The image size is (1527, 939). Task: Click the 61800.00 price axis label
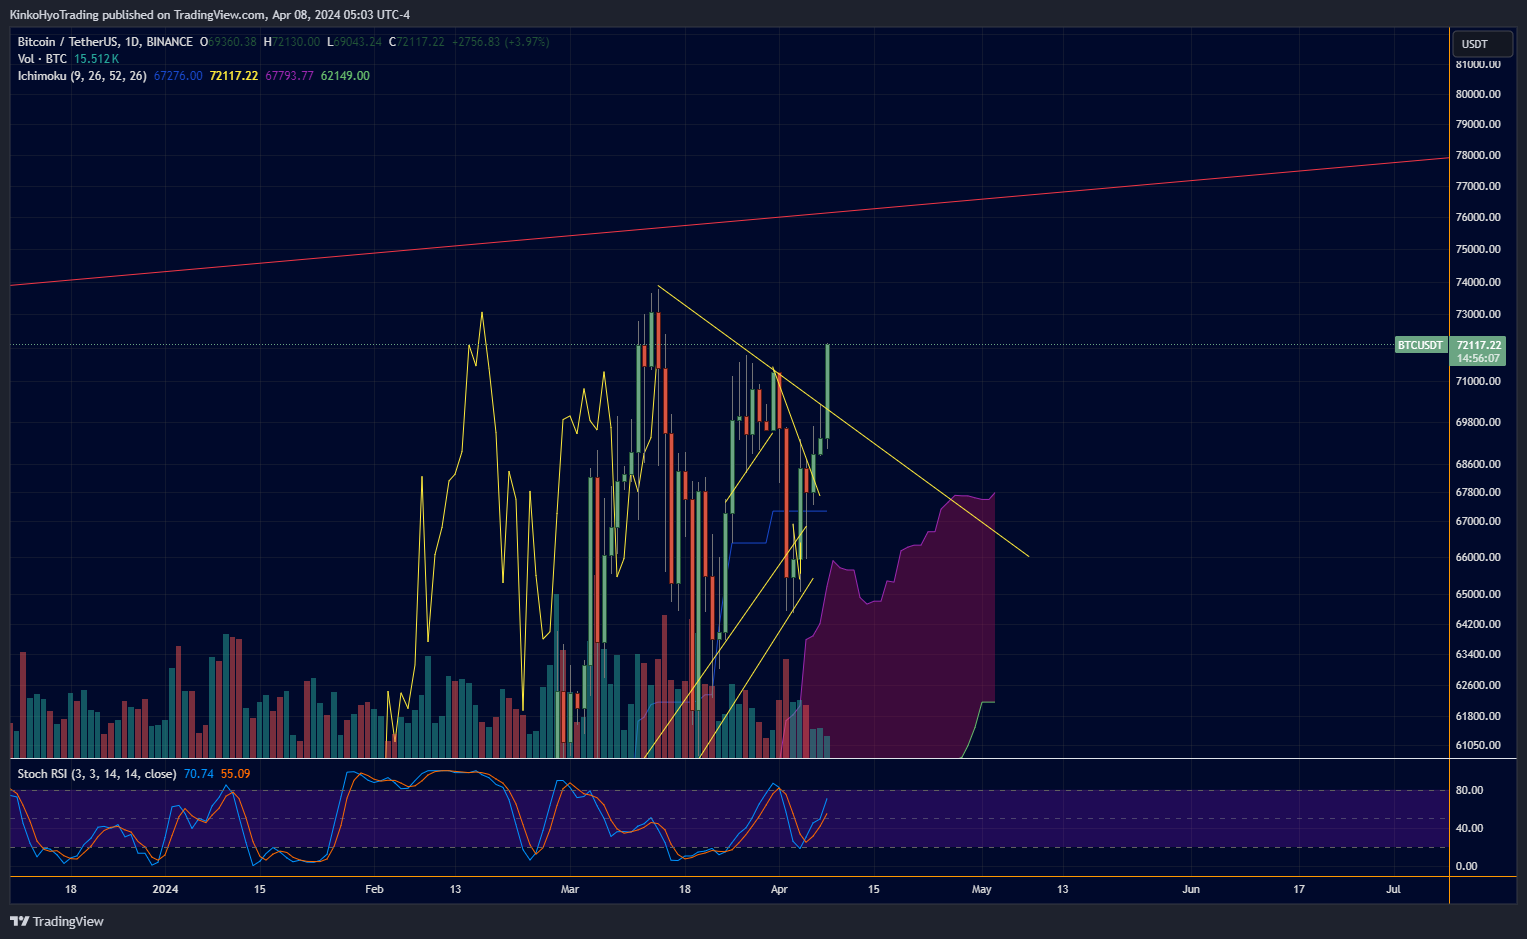(1478, 716)
